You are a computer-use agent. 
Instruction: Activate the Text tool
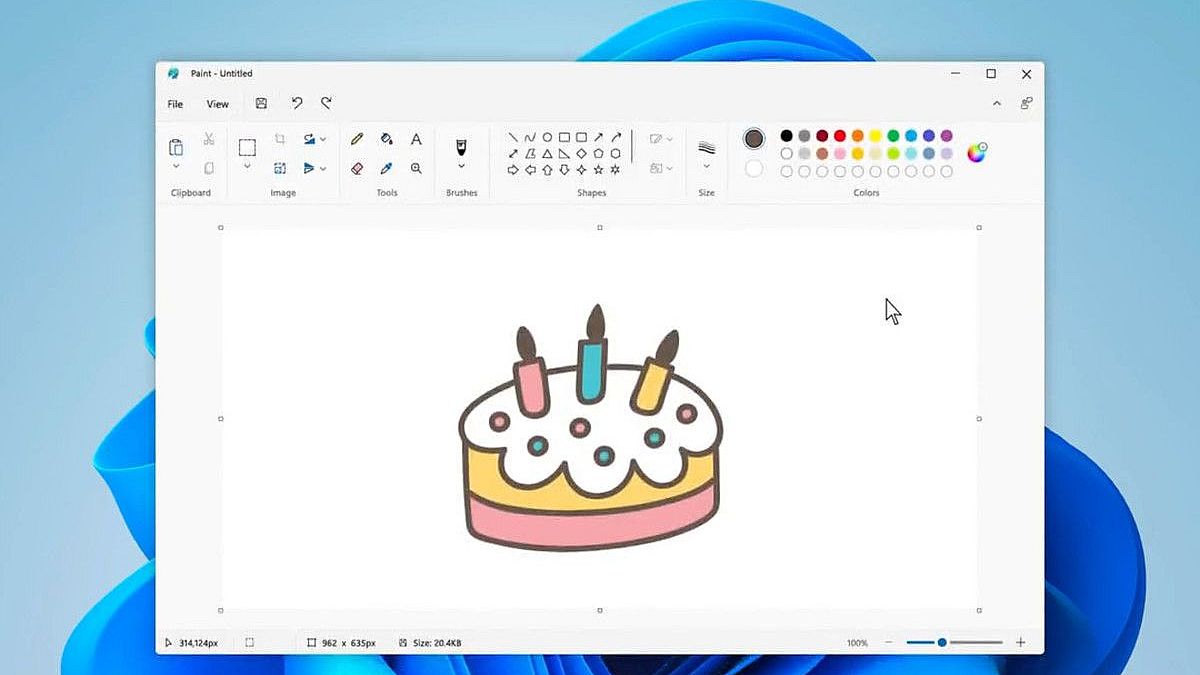[416, 139]
